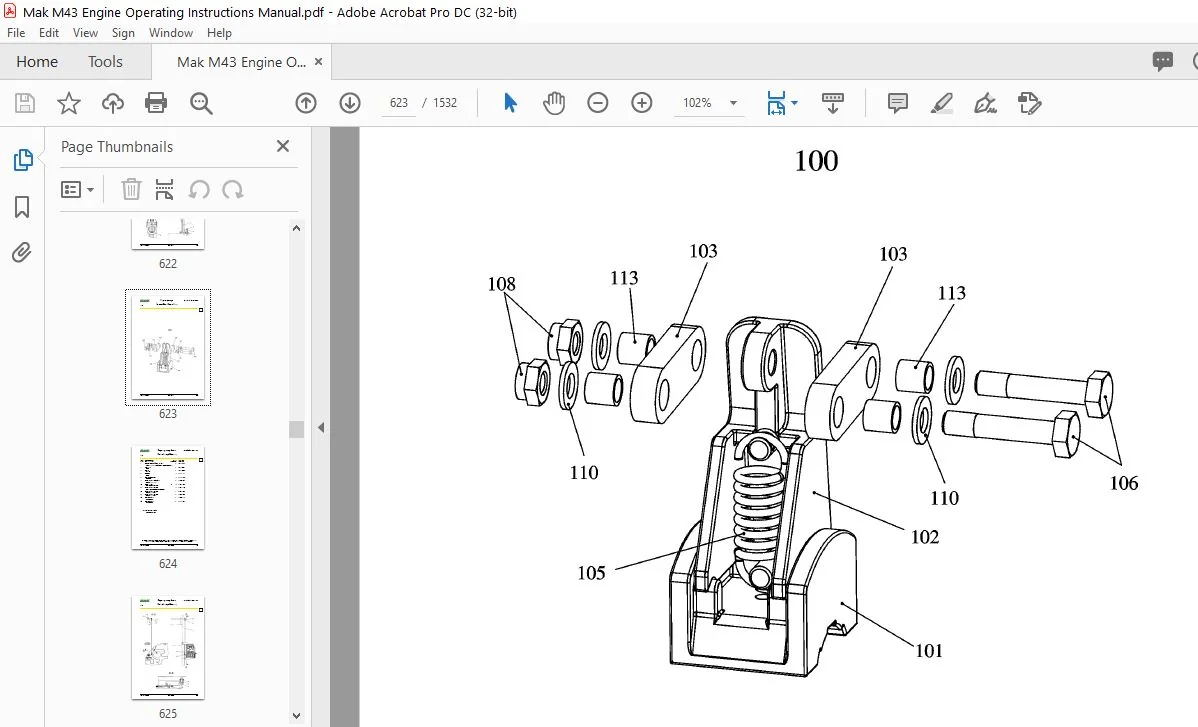Viewport: 1198px width, 727px height.
Task: Switch to the Tools tab
Action: tap(105, 62)
